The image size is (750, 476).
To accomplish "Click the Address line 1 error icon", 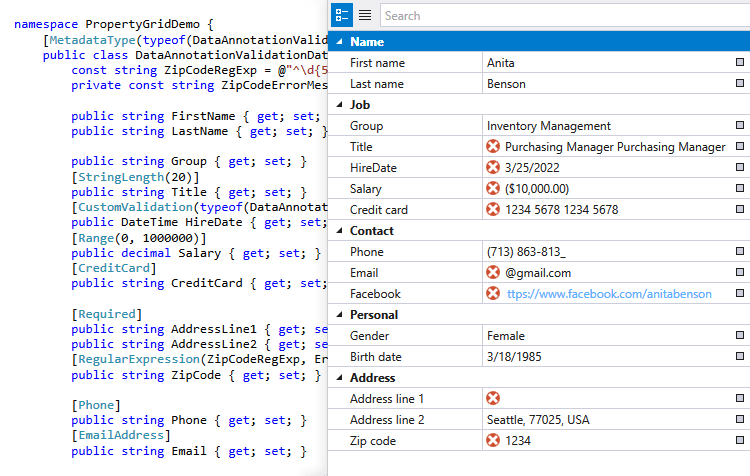I will tap(493, 399).
